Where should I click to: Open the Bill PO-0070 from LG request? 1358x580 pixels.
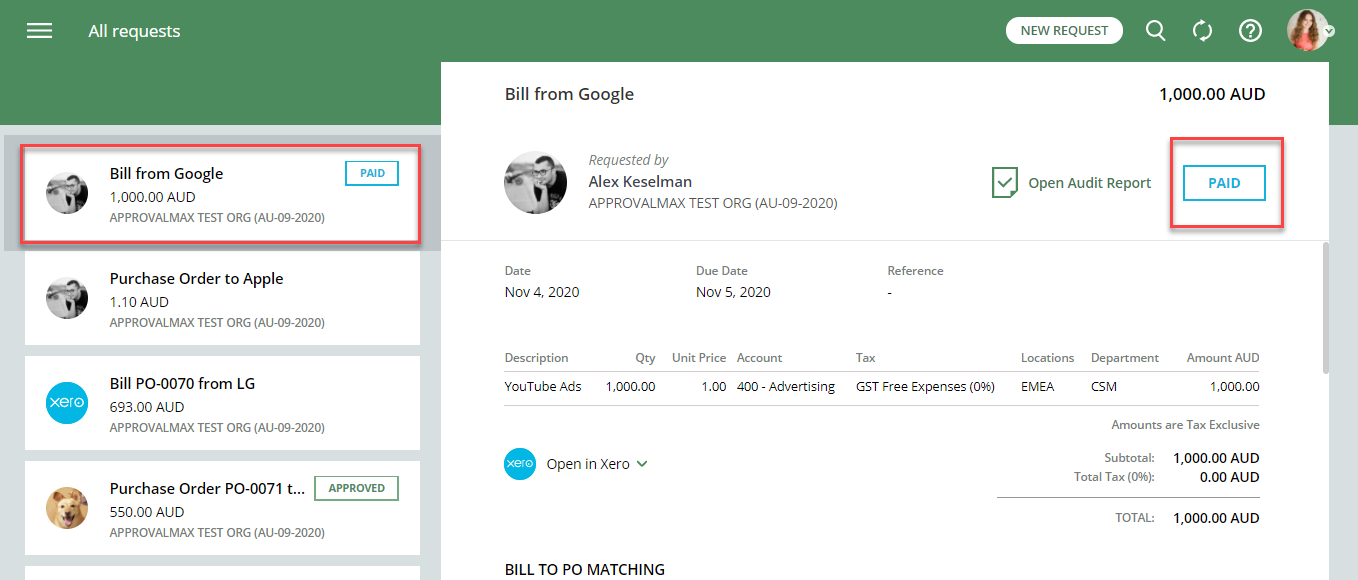tap(222, 403)
